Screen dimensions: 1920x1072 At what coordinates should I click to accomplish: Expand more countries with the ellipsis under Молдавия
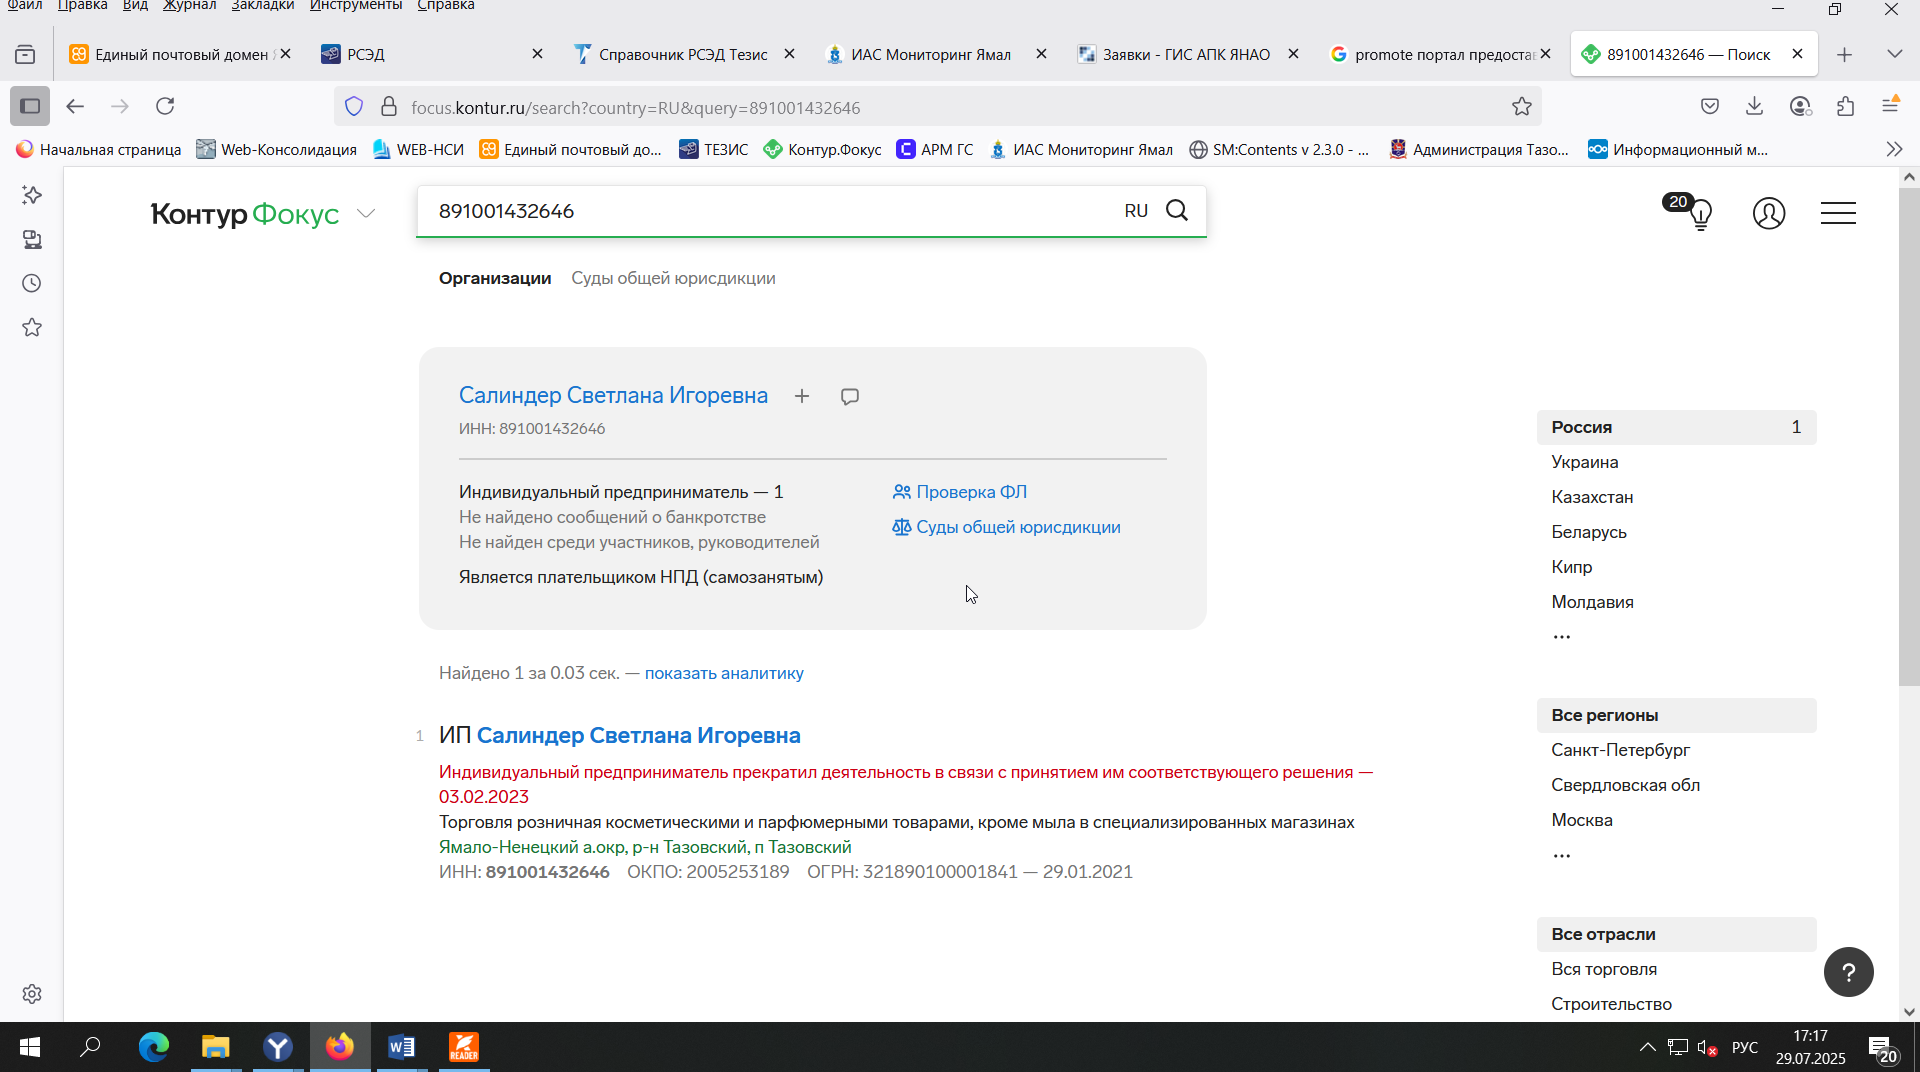(x=1562, y=637)
